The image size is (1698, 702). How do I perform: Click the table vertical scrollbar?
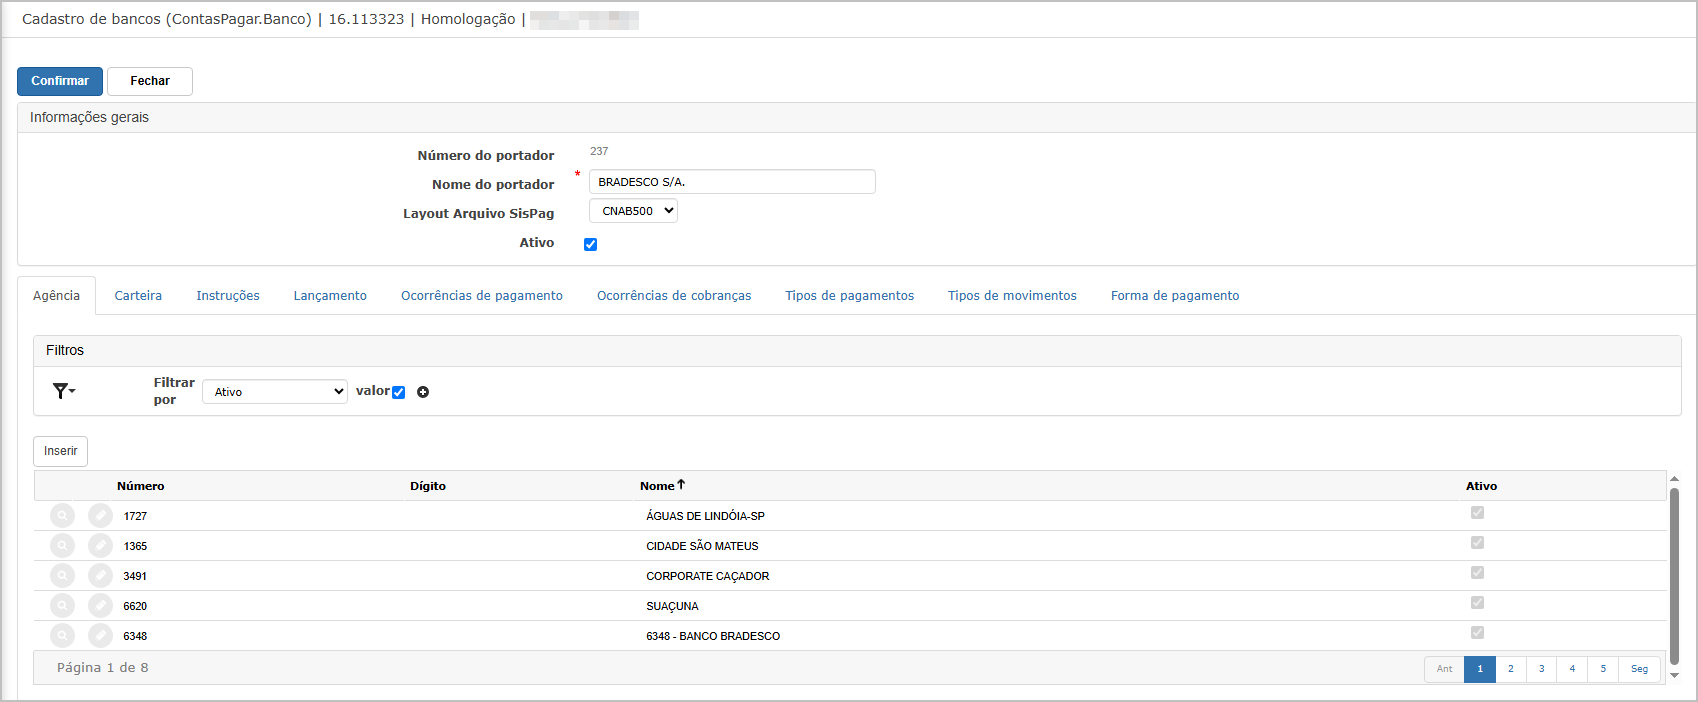[x=1675, y=576]
